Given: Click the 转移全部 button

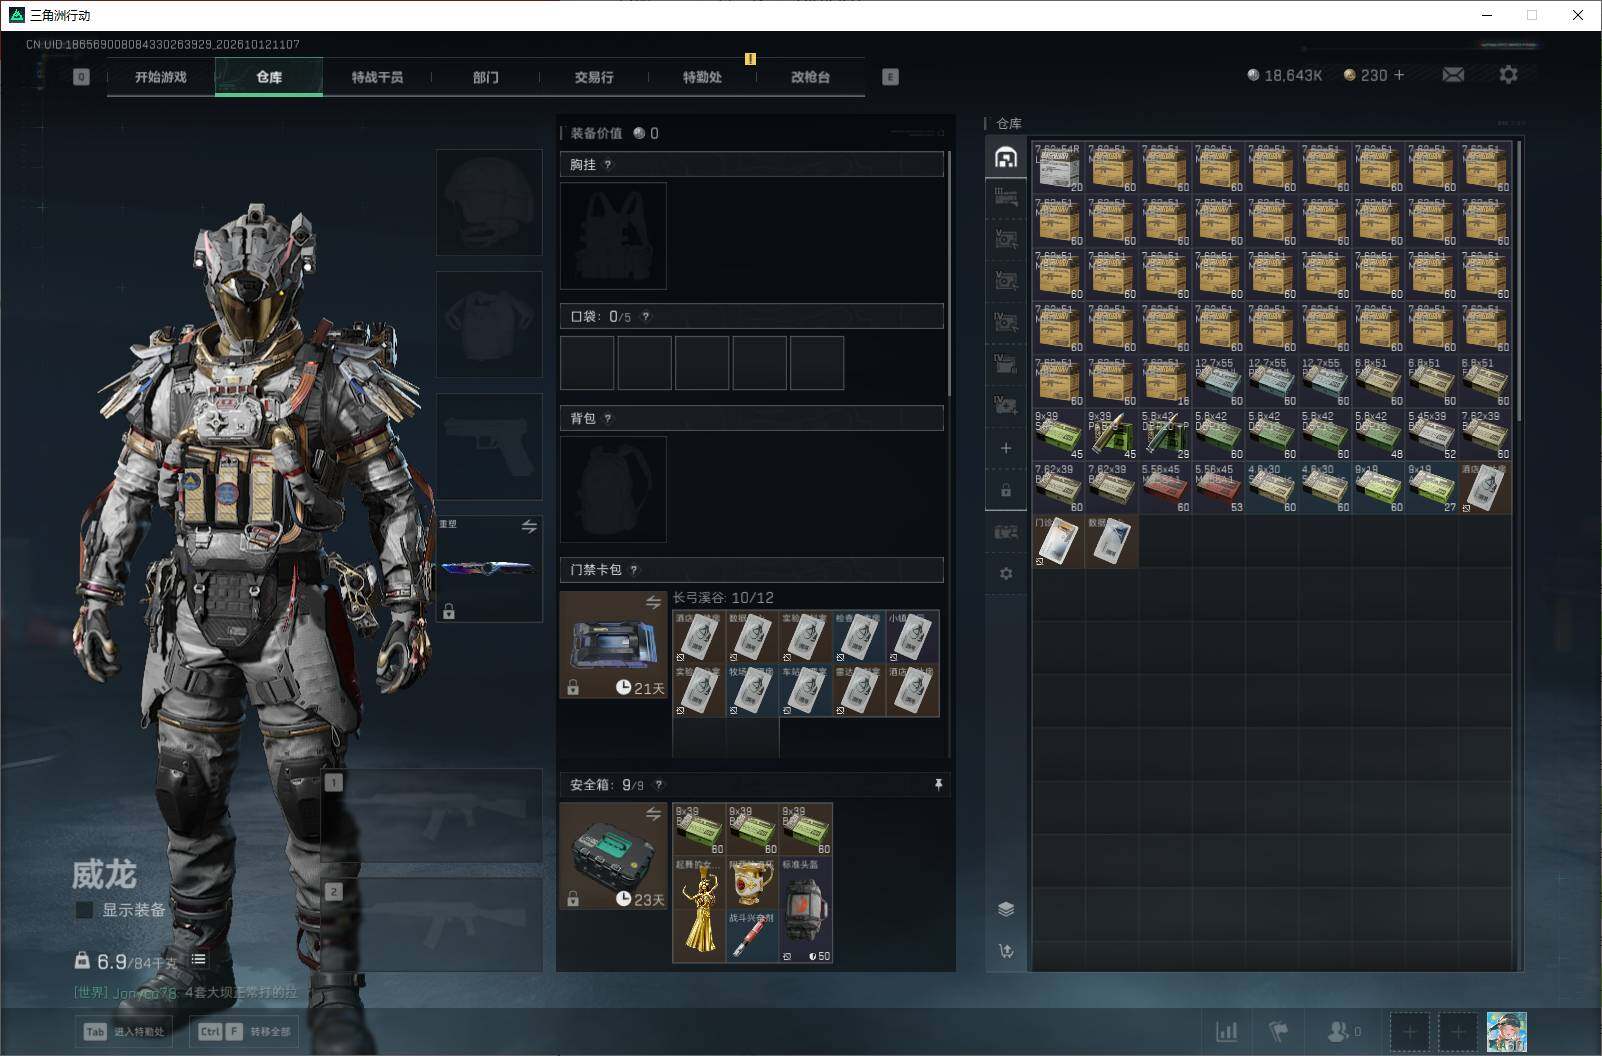Looking at the screenshot, I should [x=246, y=1031].
